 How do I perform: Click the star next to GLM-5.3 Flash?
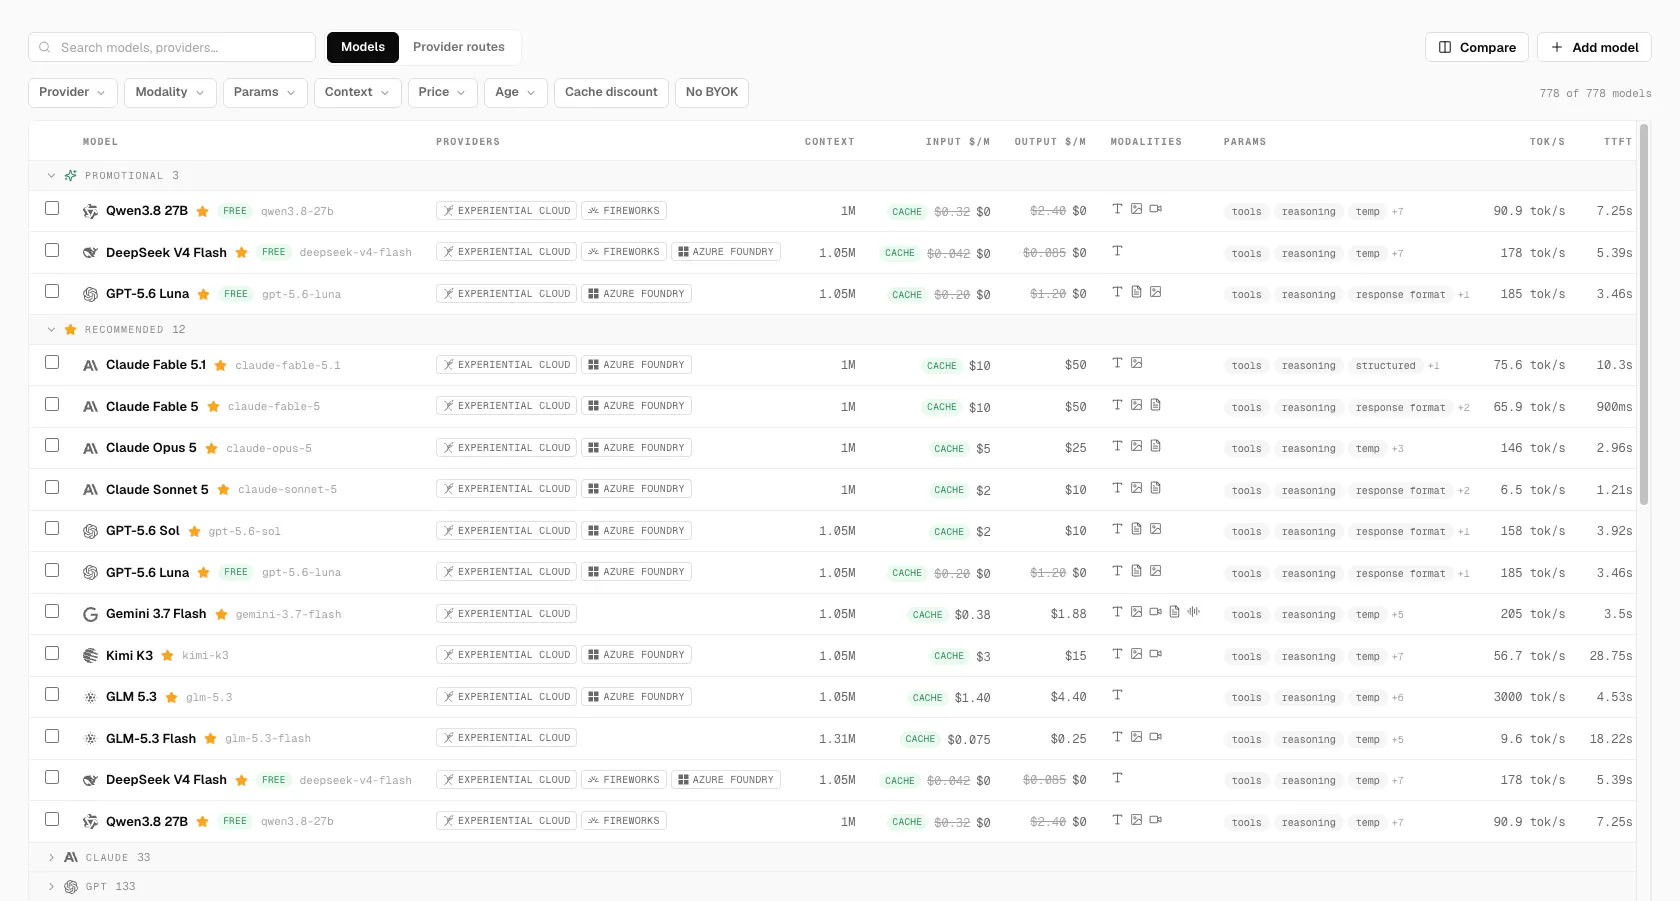(x=210, y=739)
